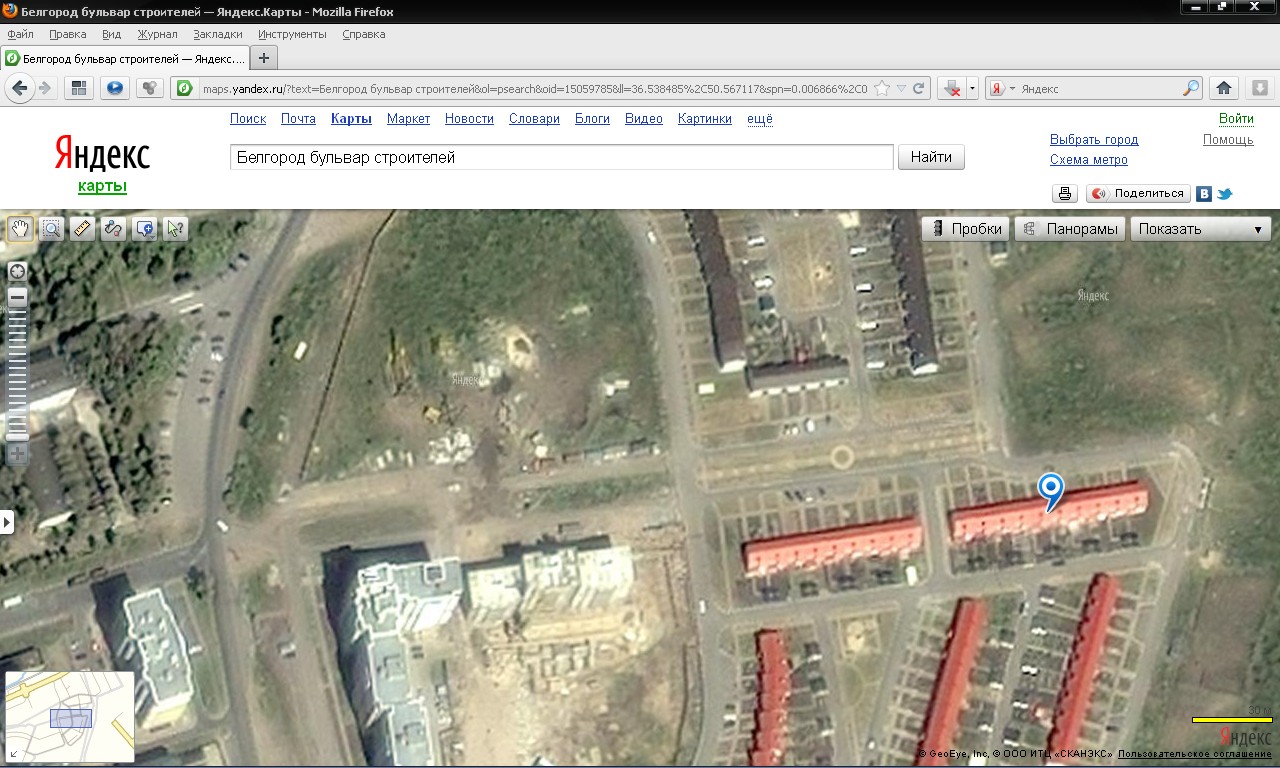
Task: Open the Журнал menu
Action: point(157,34)
